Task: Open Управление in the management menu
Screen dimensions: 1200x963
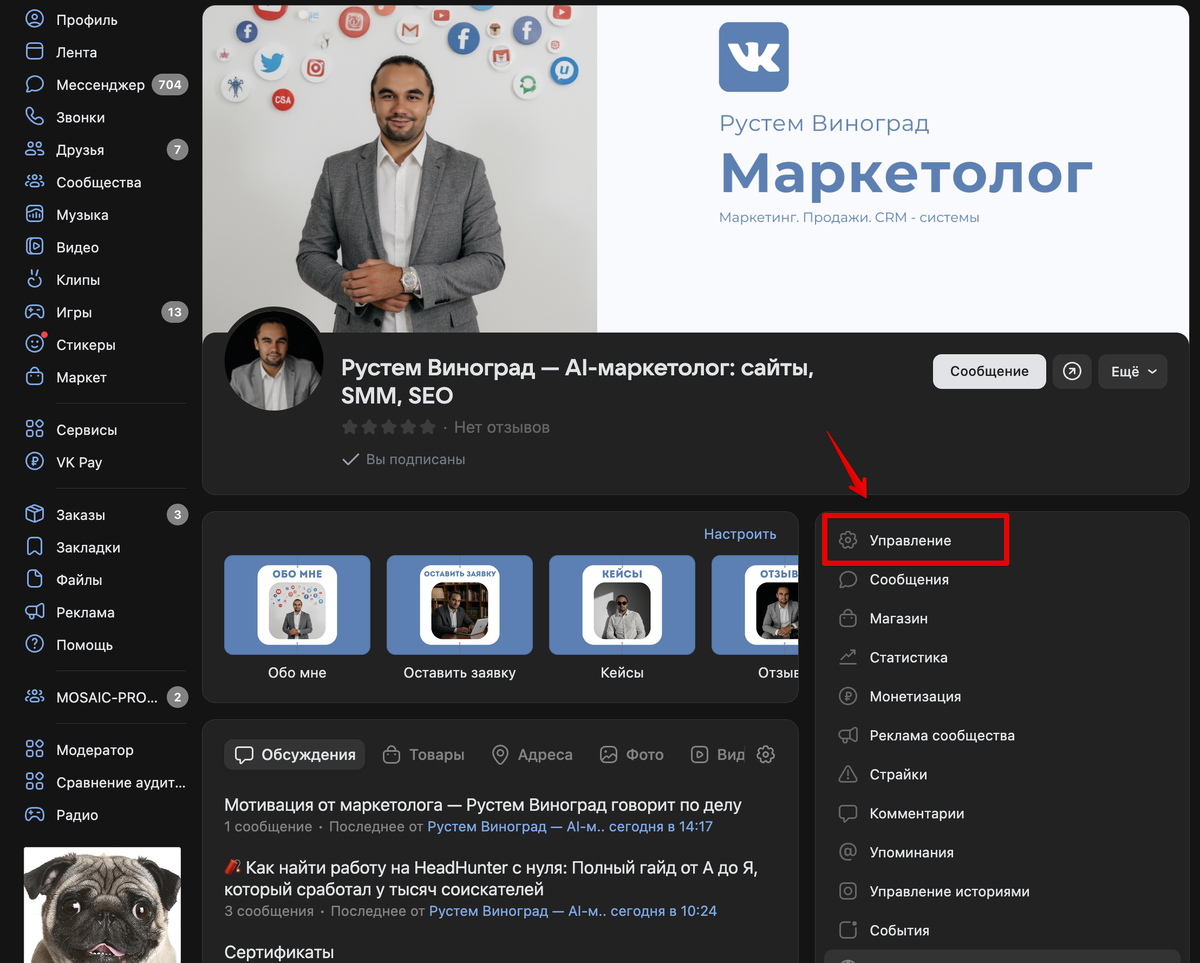Action: [913, 539]
